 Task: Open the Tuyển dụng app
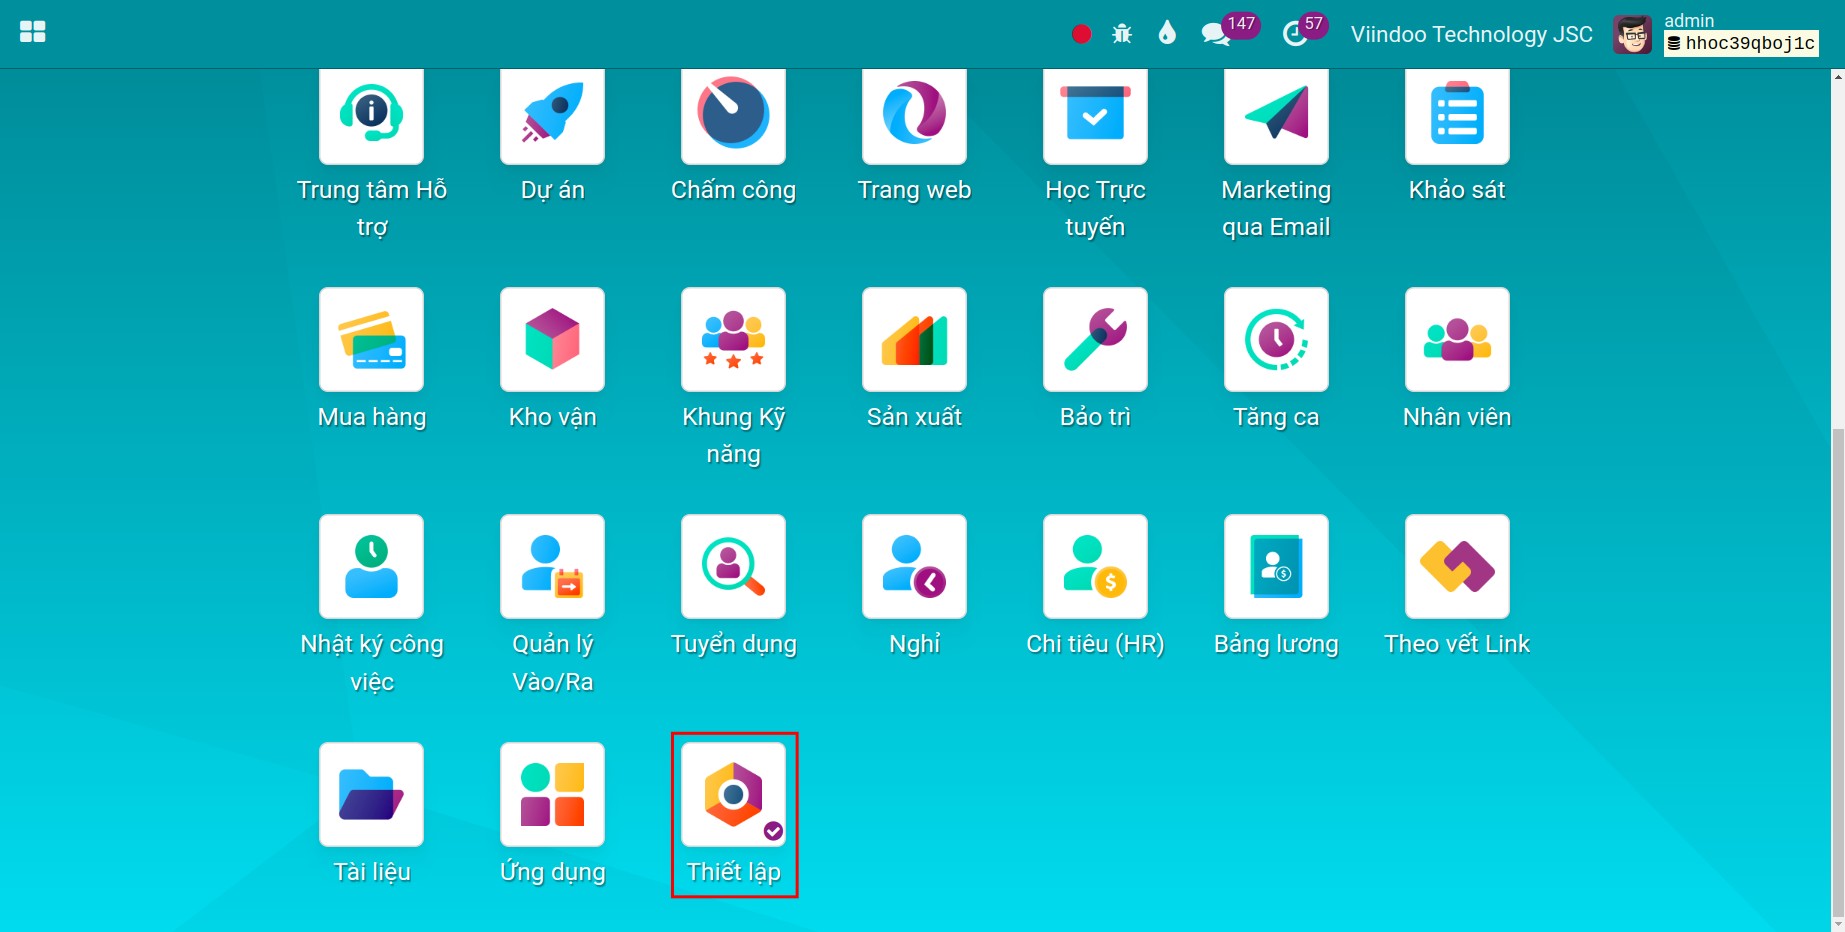click(x=733, y=566)
